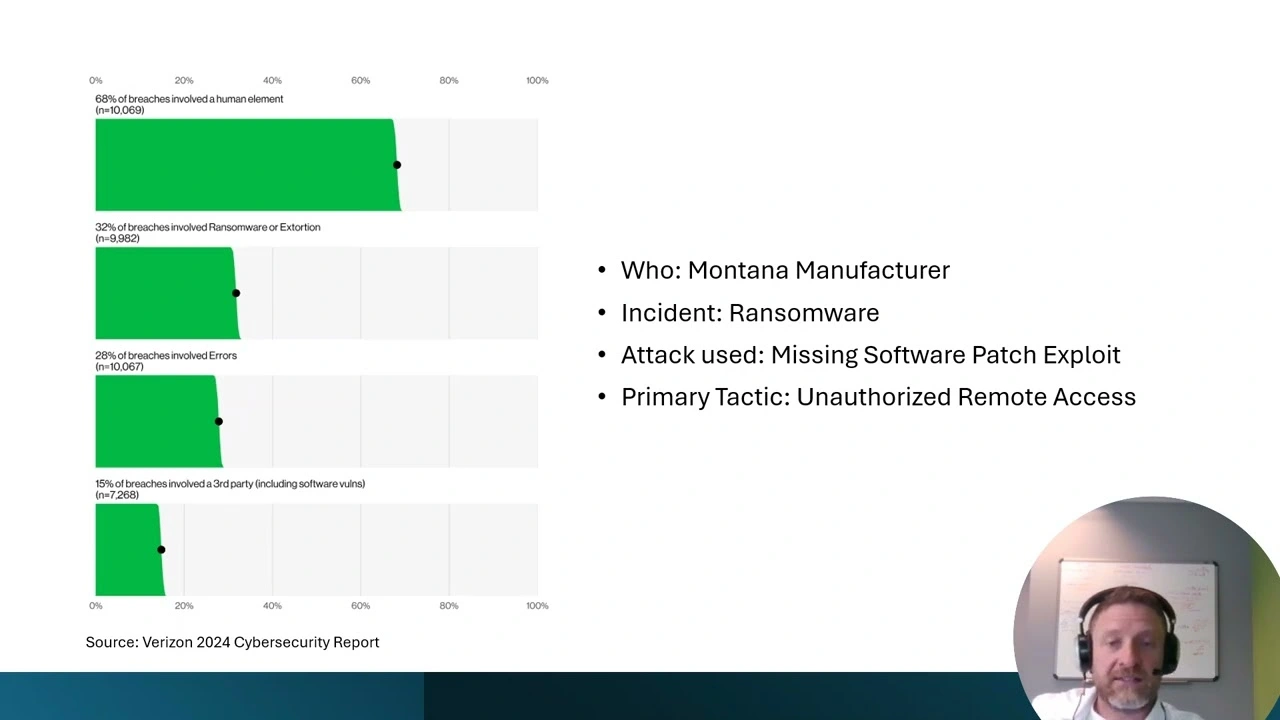The width and height of the screenshot is (1280, 720).
Task: Click the bottom axis '0%' label
Action: click(96, 605)
